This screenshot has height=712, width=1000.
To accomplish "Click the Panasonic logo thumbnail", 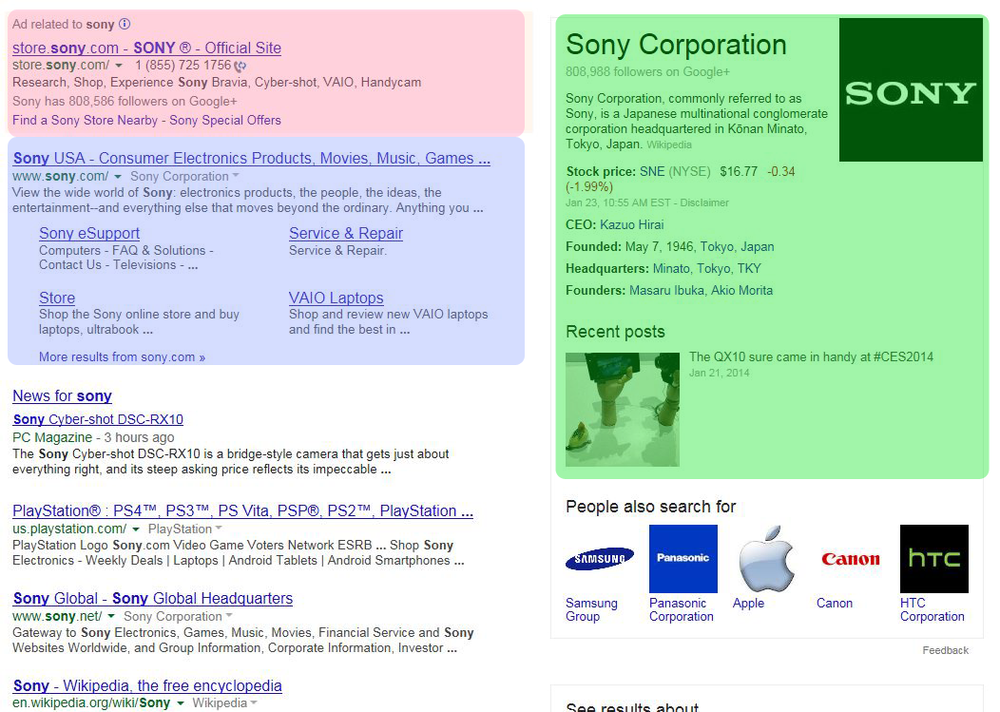I will (683, 558).
